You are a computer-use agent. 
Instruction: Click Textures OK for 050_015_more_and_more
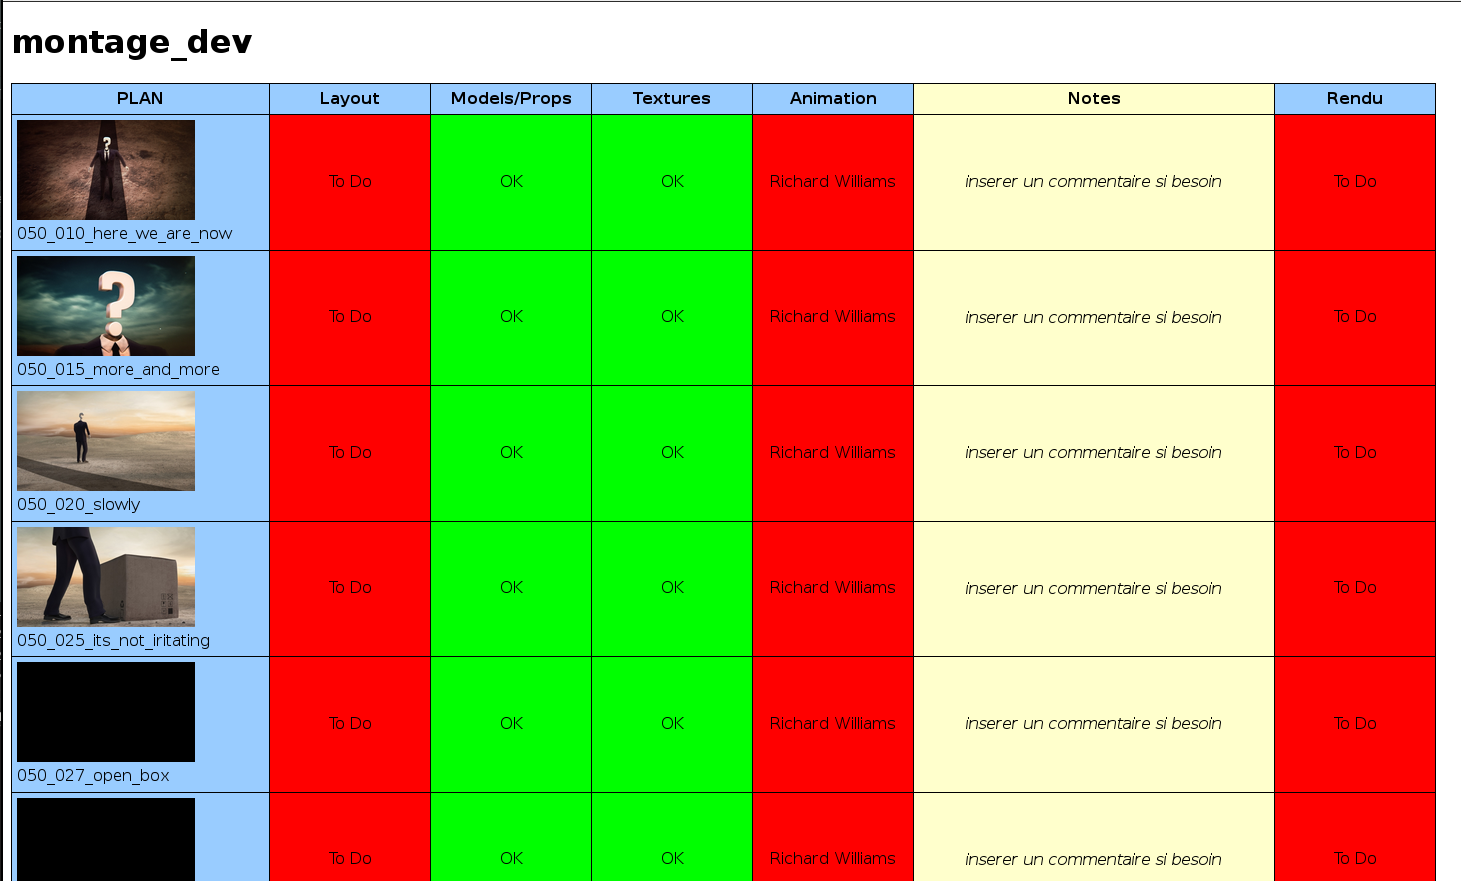point(672,317)
